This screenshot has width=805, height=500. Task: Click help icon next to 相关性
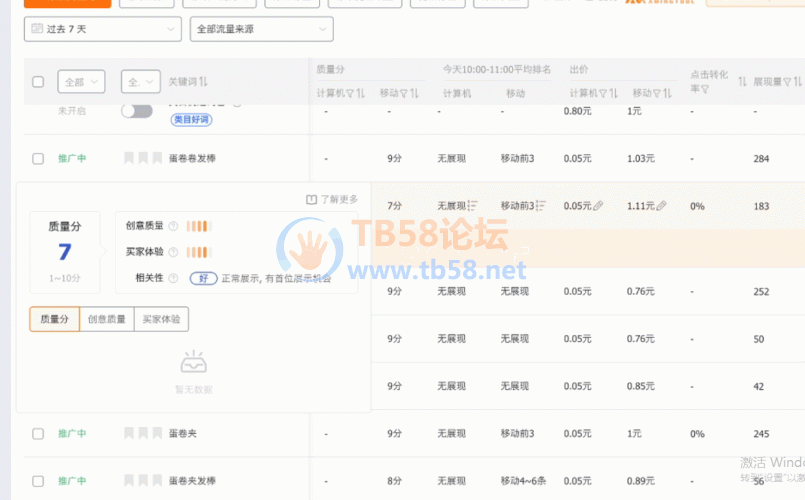(x=173, y=278)
